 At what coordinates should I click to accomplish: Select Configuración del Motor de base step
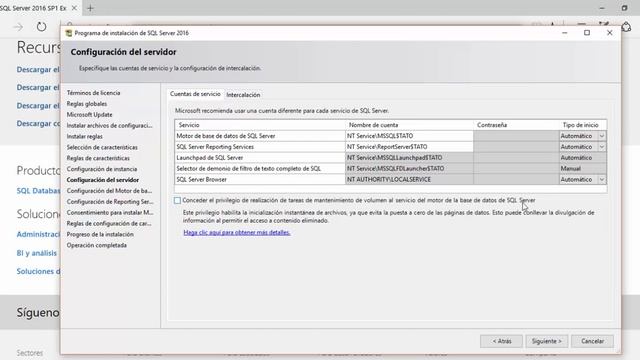tap(109, 191)
